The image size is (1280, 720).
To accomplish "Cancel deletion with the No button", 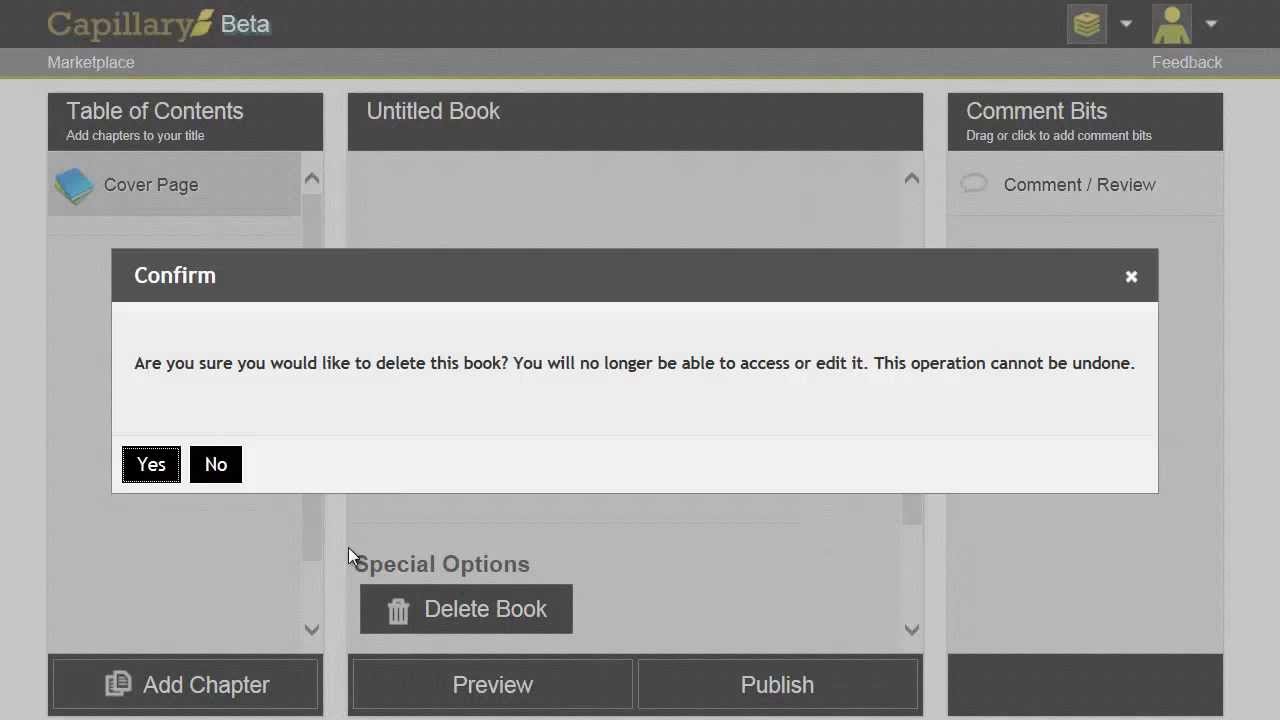I will point(216,464).
